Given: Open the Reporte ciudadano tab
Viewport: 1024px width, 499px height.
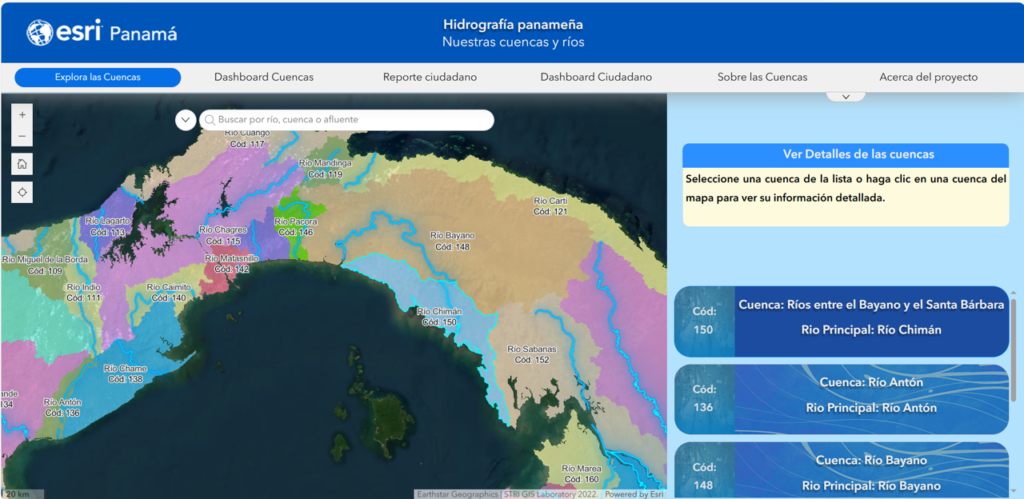Looking at the screenshot, I should pos(430,77).
